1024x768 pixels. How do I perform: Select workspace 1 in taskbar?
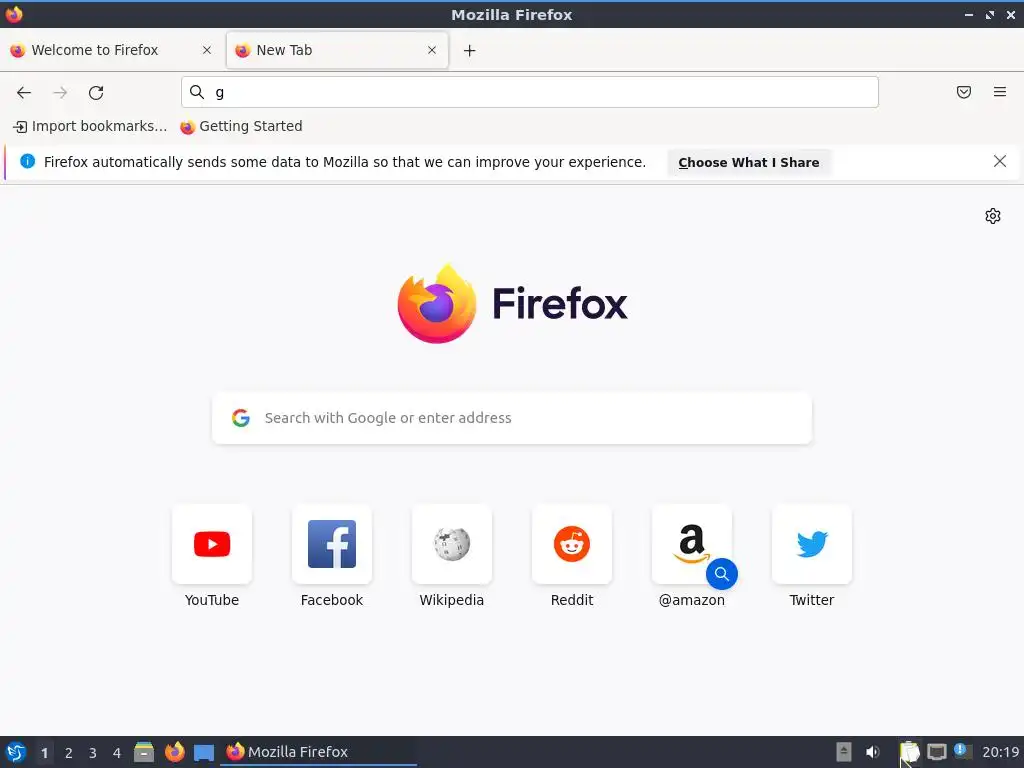pos(44,753)
